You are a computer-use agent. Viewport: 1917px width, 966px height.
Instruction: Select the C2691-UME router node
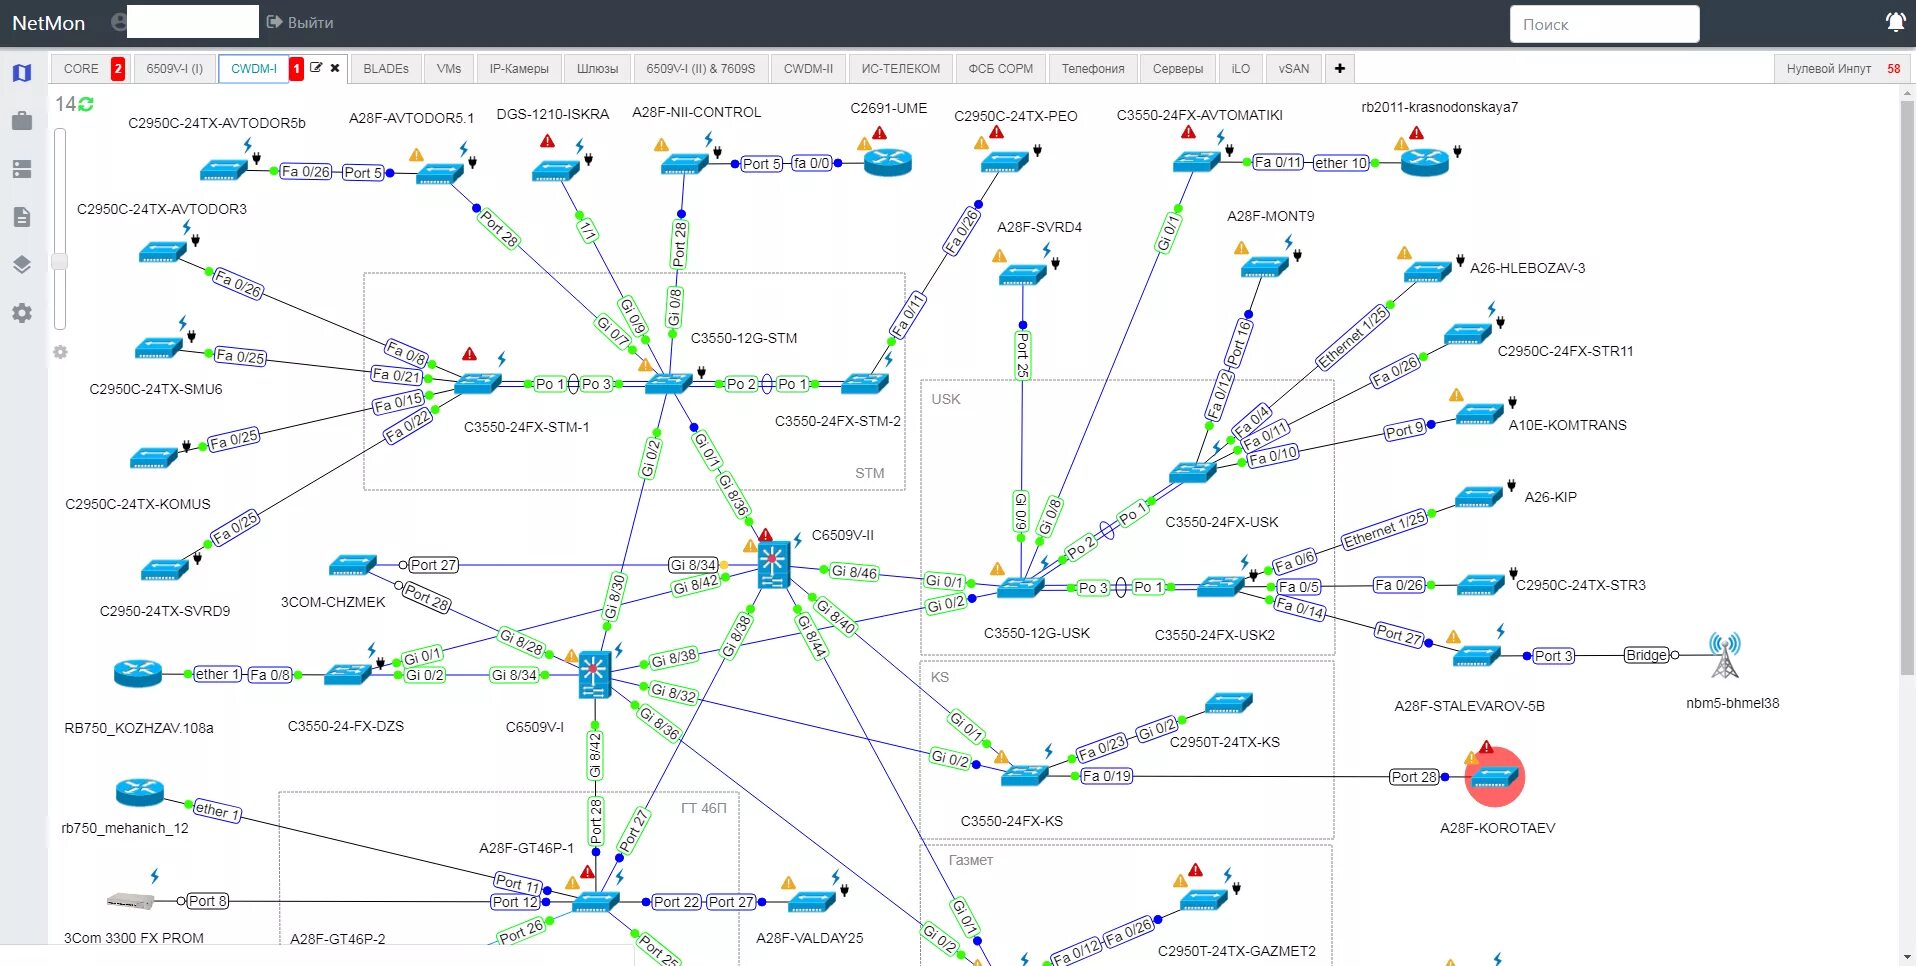tap(888, 161)
